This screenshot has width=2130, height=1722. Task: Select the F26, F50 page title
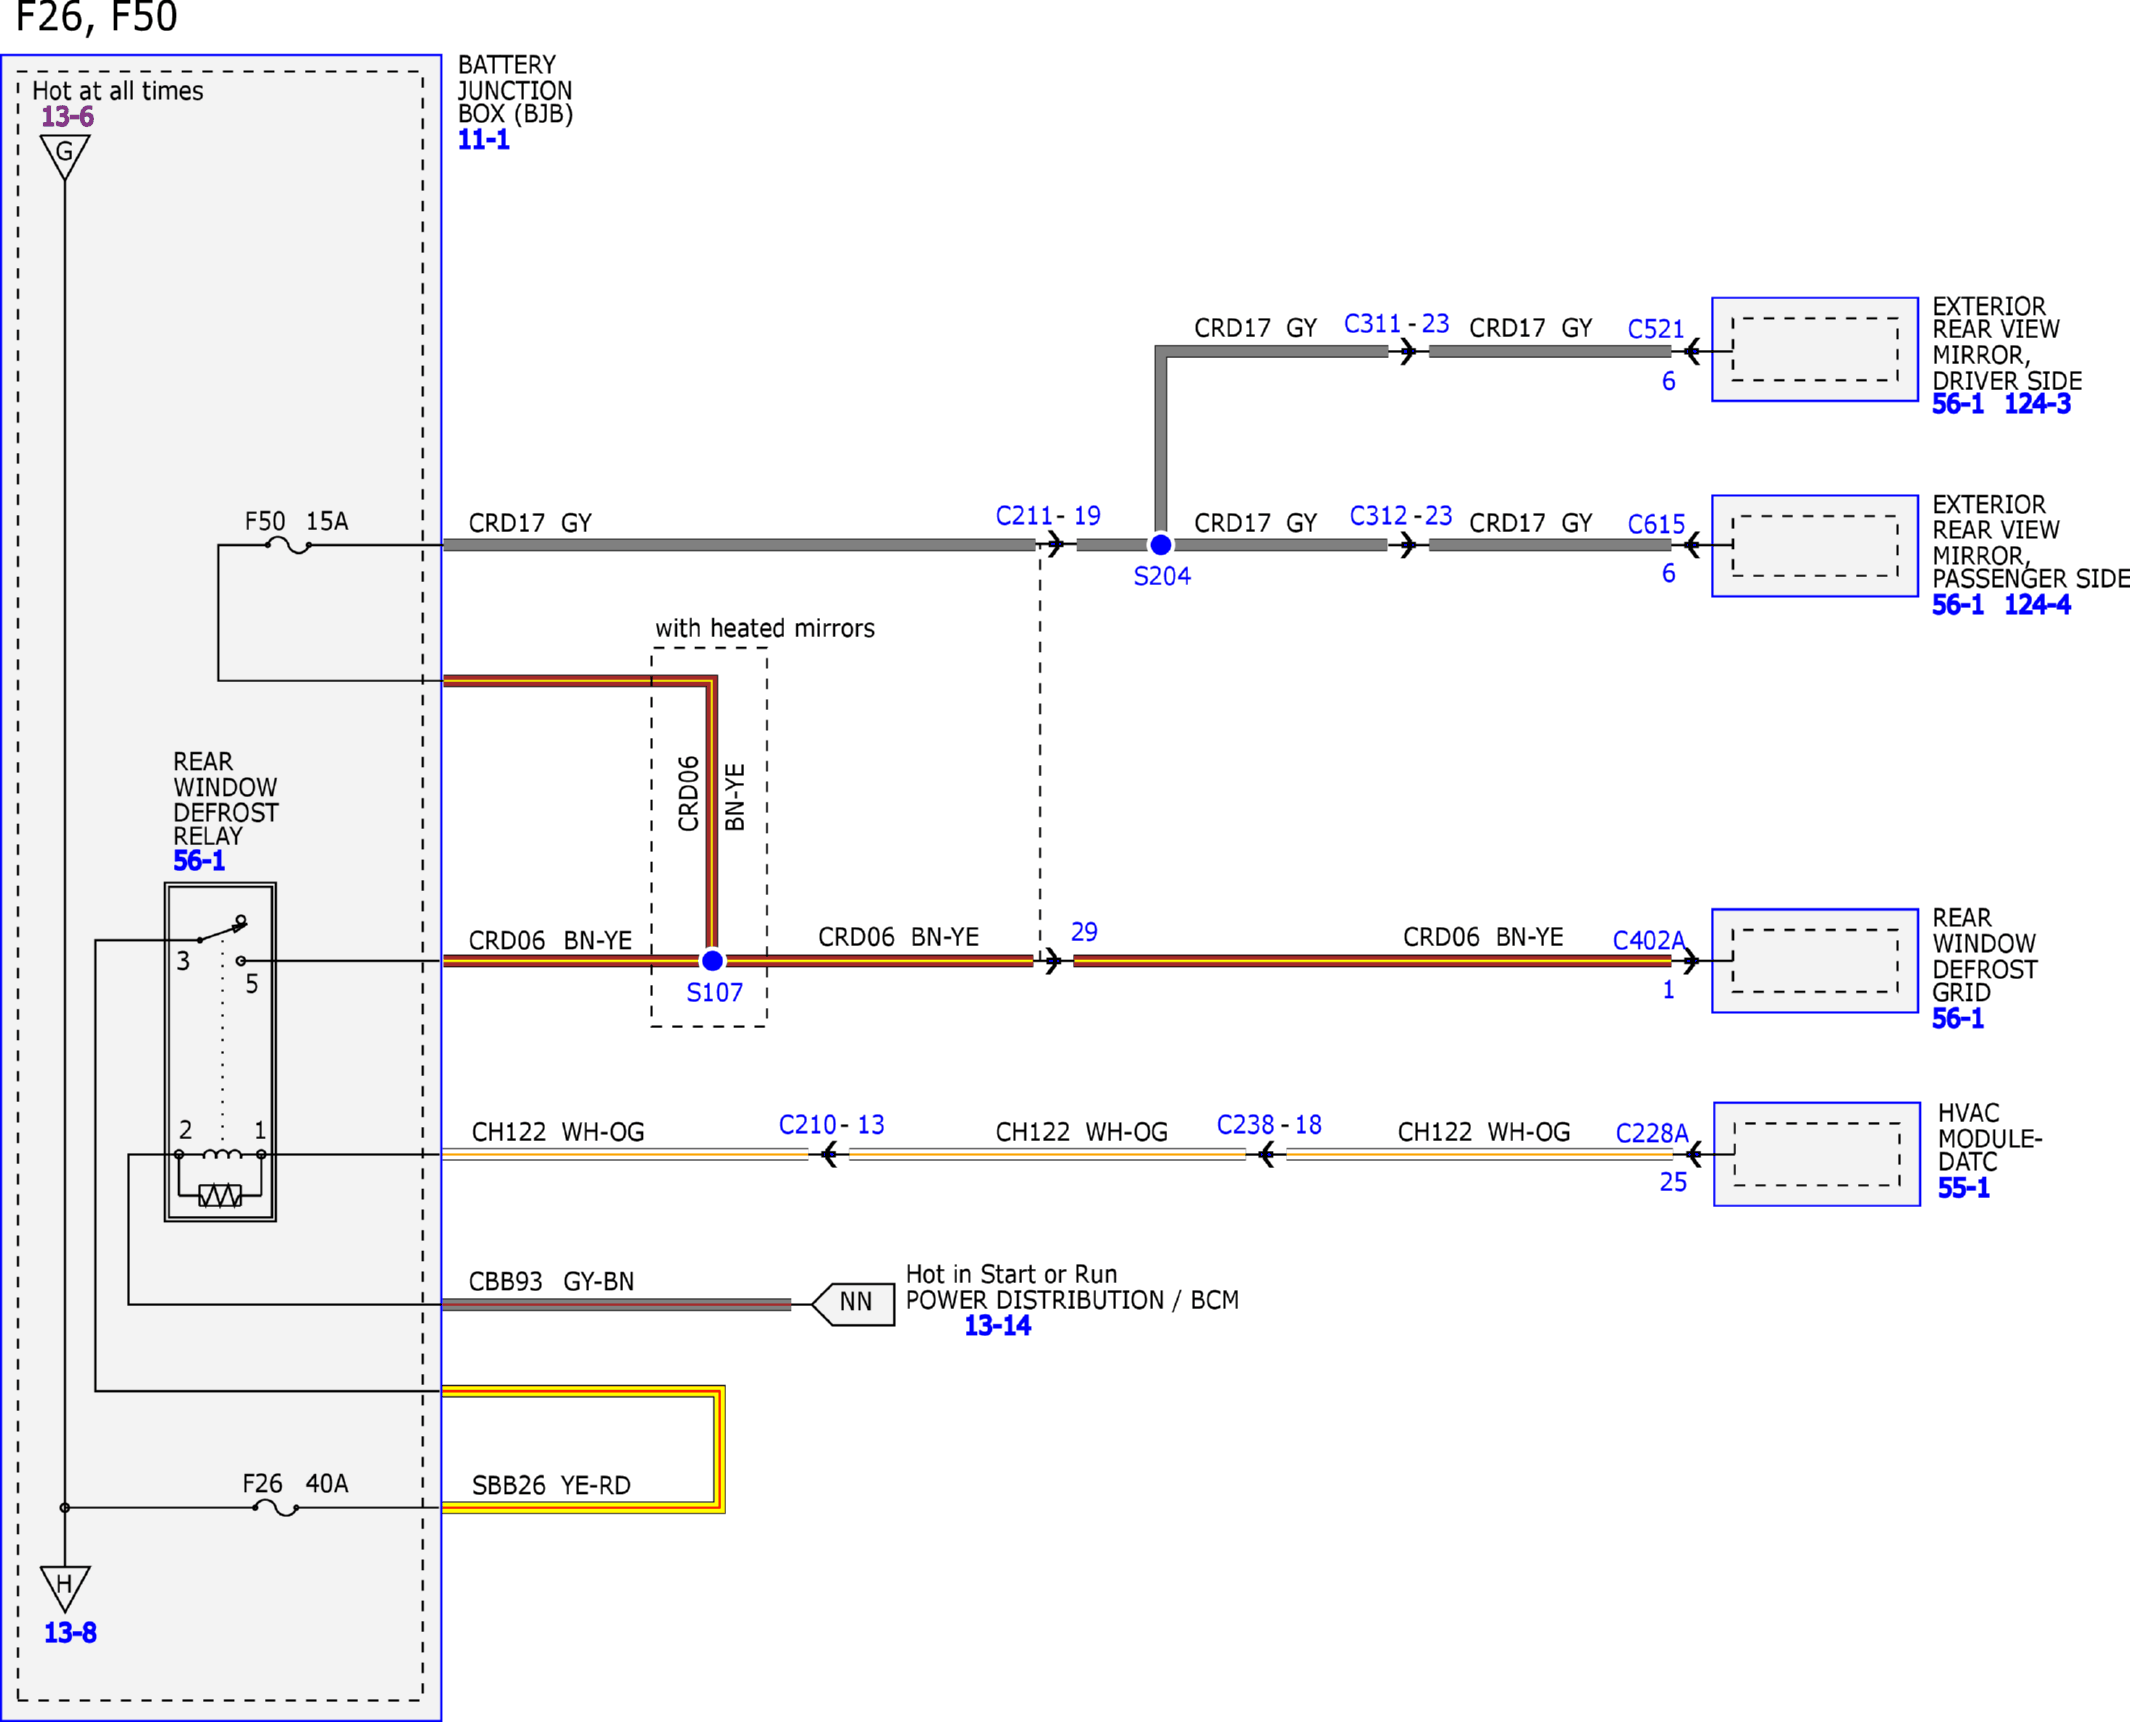[97, 17]
